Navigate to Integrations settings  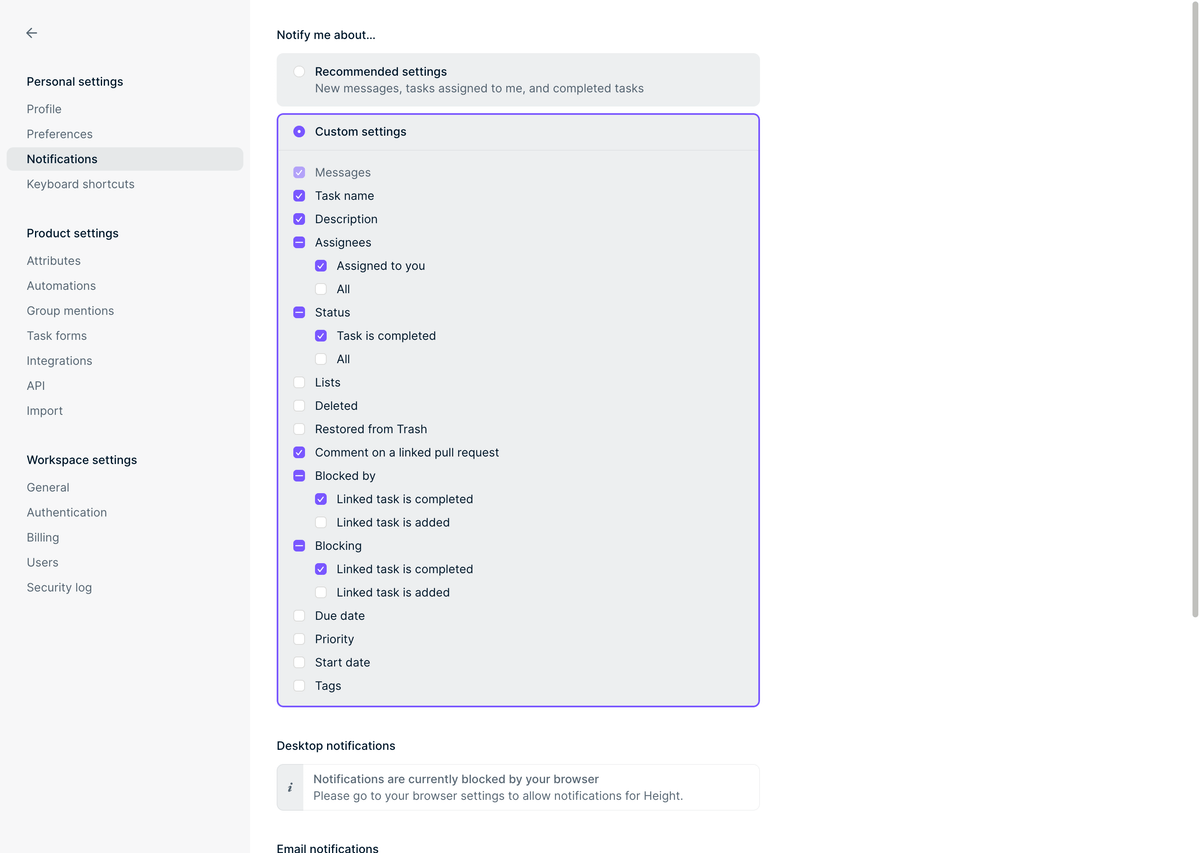click(x=59, y=361)
